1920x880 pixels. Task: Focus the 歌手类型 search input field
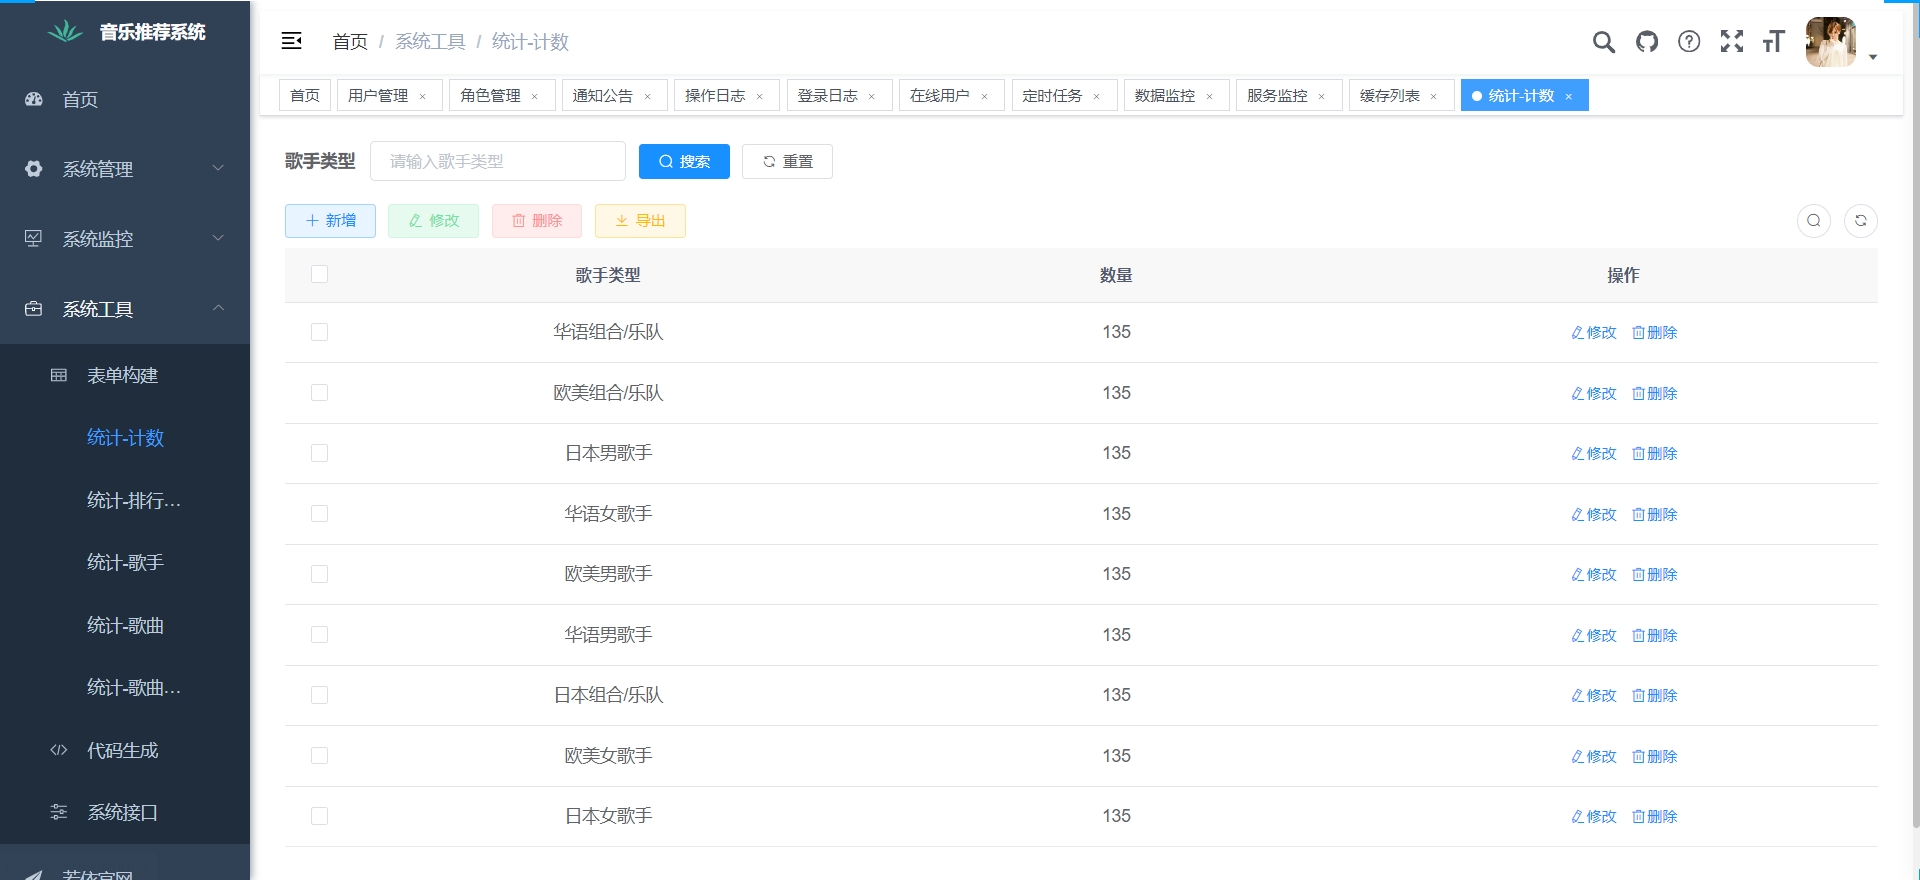click(497, 162)
